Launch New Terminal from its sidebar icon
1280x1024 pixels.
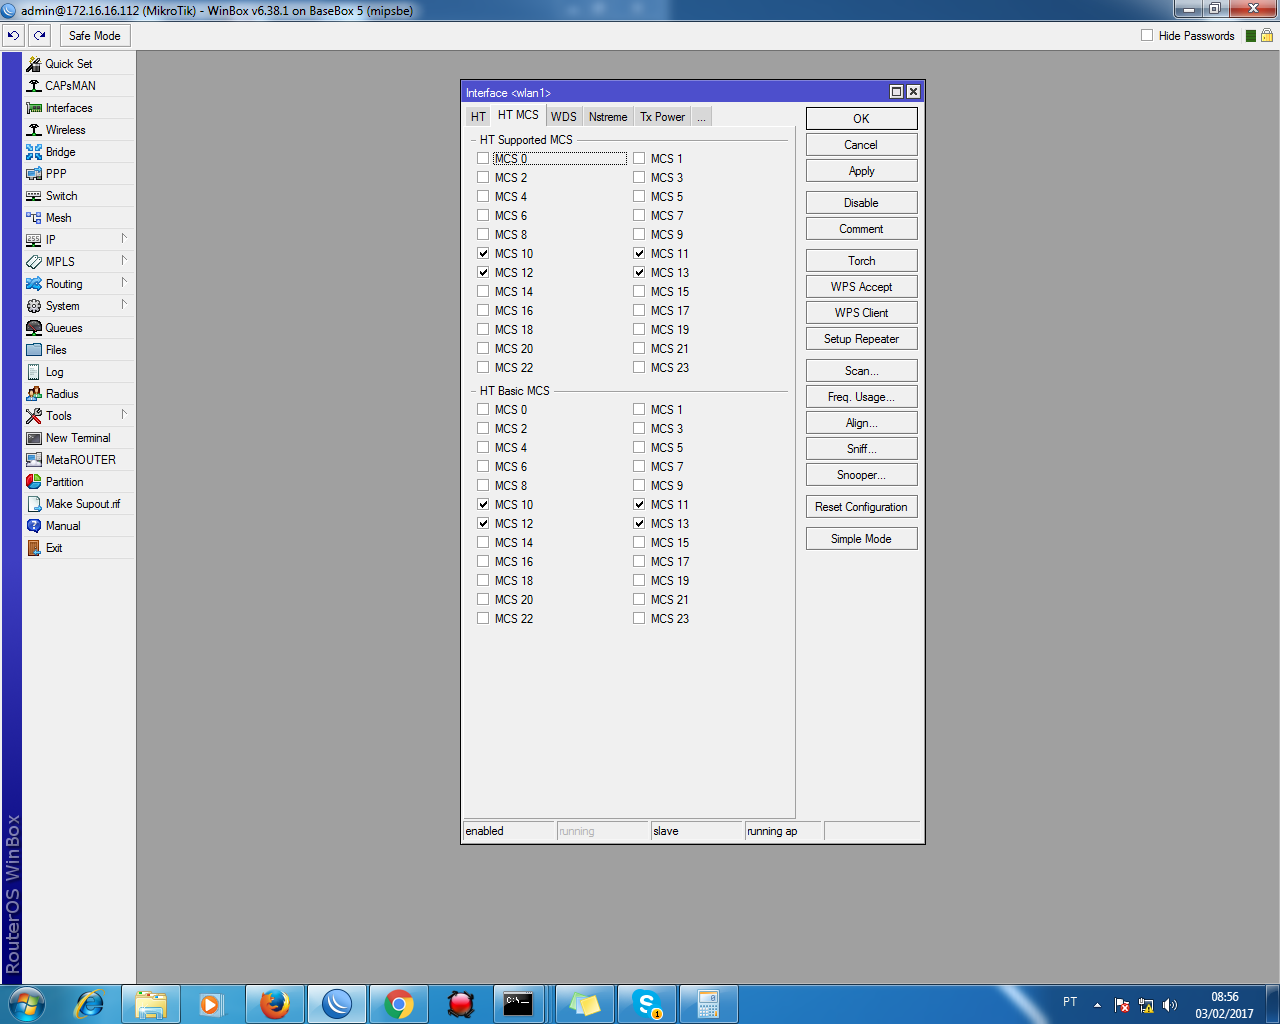point(34,438)
